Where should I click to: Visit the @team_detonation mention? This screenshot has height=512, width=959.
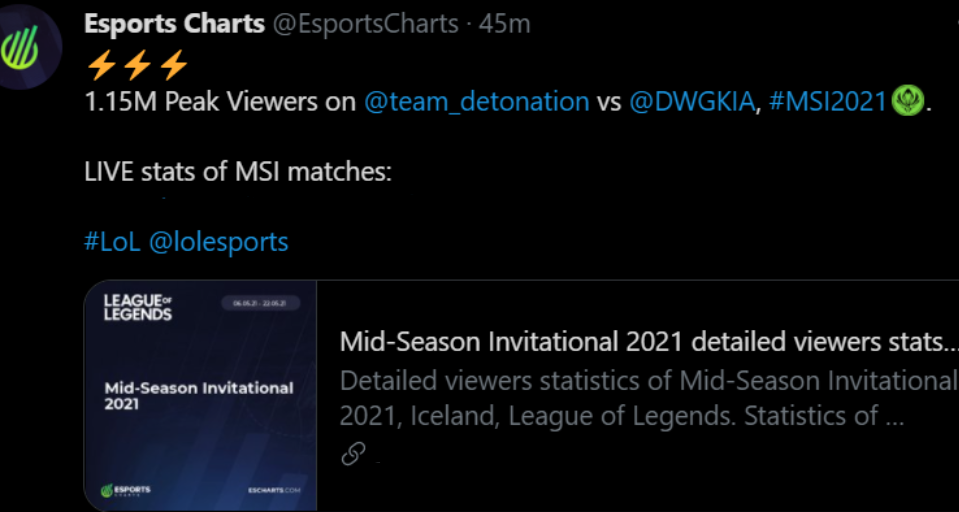(x=476, y=102)
